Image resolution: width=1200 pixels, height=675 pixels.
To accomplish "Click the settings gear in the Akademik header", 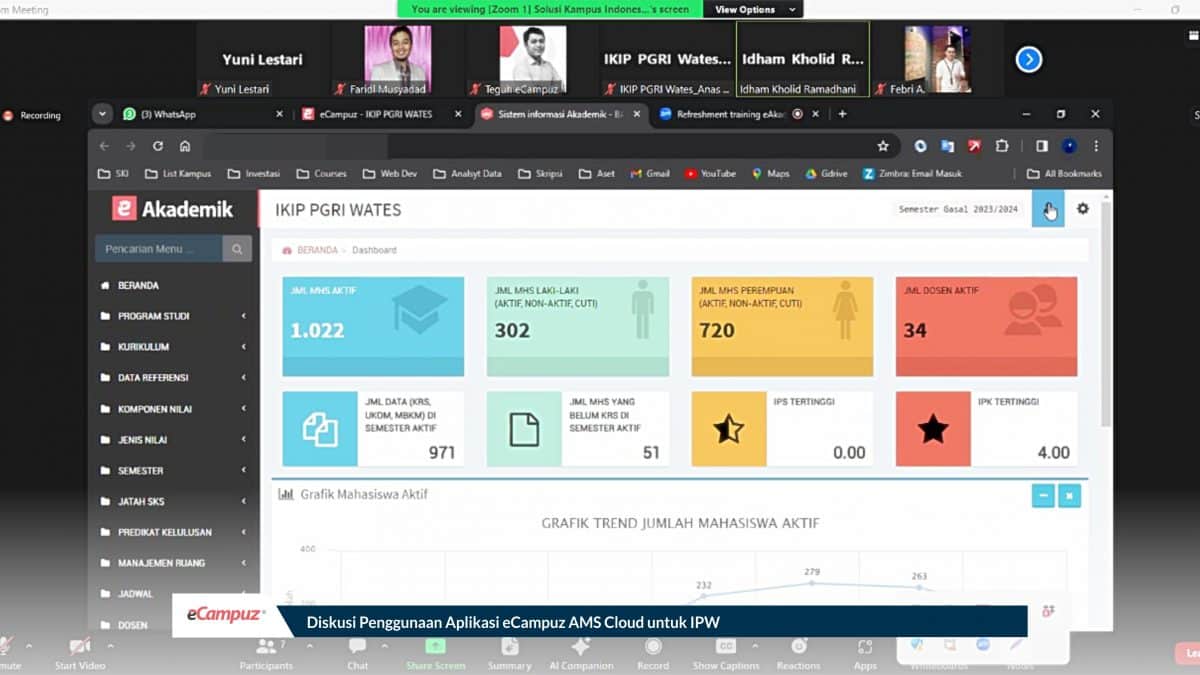I will point(1081,208).
